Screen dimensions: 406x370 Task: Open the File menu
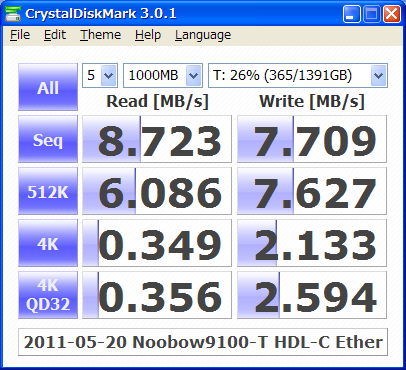click(20, 35)
